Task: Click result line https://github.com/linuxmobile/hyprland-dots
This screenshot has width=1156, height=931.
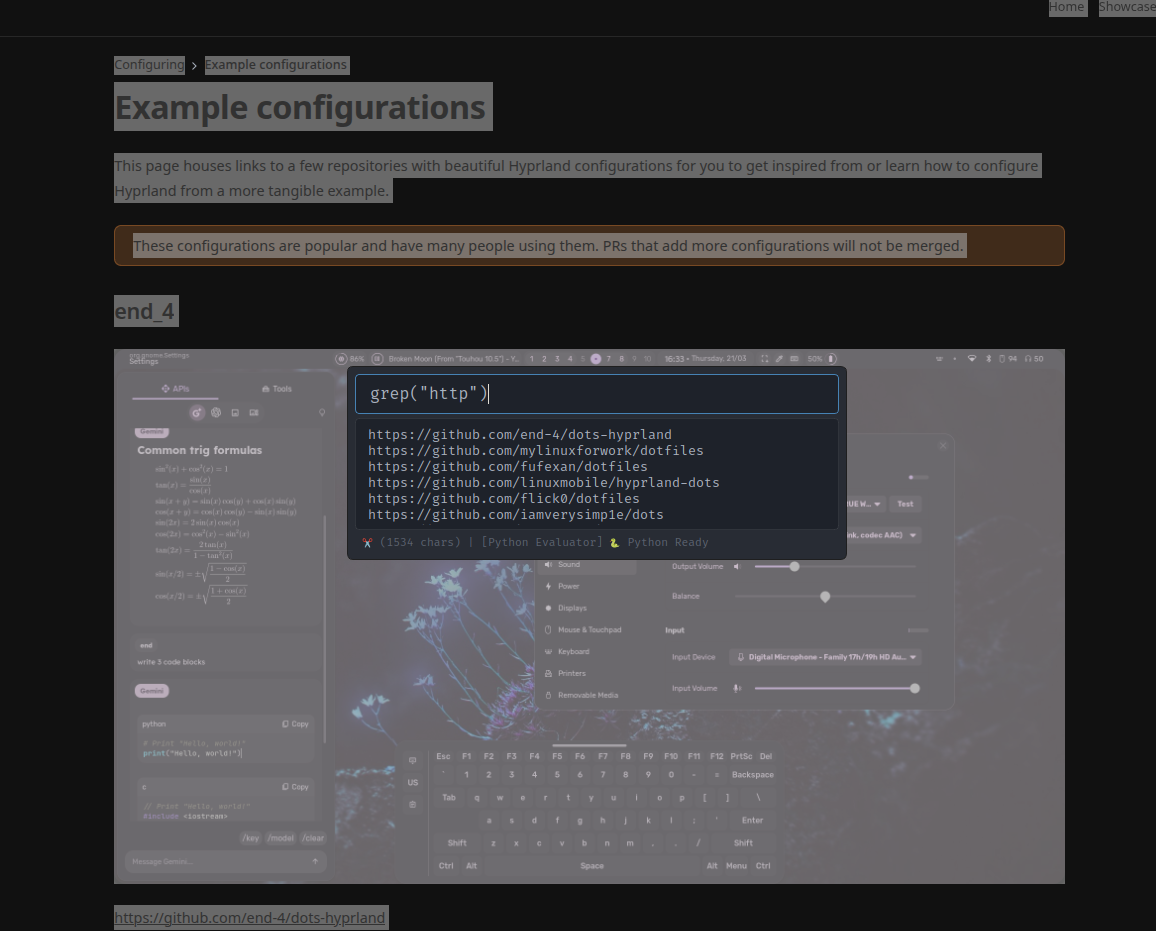Action: 544,483
